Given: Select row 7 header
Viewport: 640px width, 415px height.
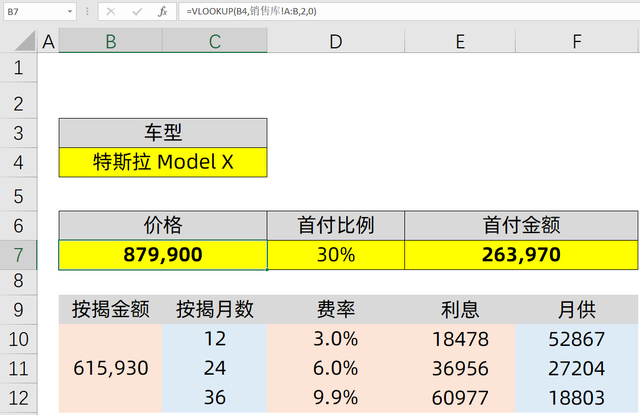Looking at the screenshot, I should coord(18,255).
